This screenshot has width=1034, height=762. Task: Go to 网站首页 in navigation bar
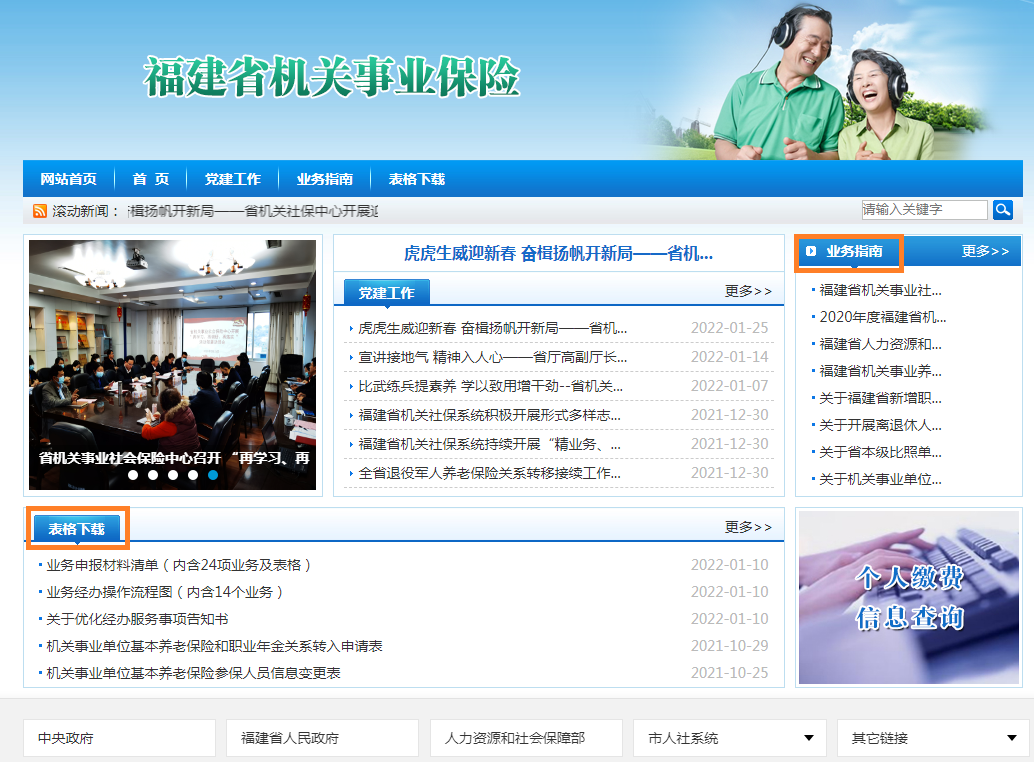click(68, 179)
